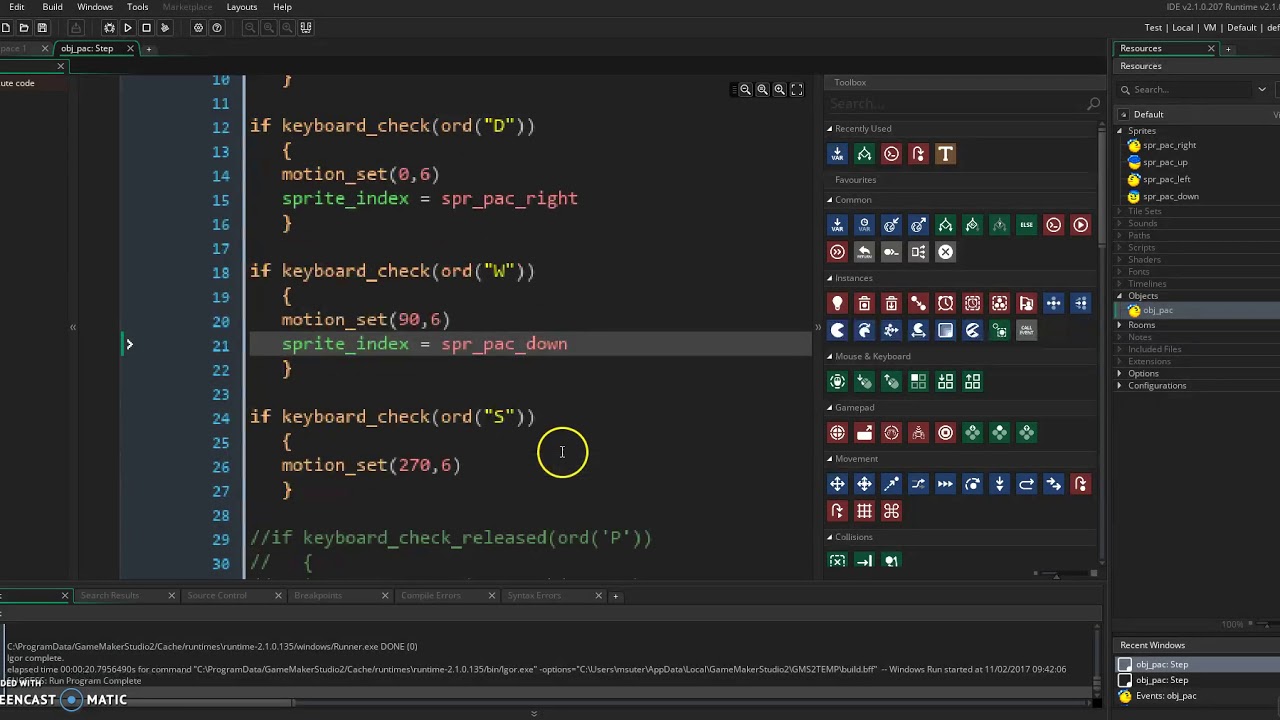Collapse the Mouse & Keyboard toolbox section
This screenshot has width=1280, height=720.
point(829,356)
